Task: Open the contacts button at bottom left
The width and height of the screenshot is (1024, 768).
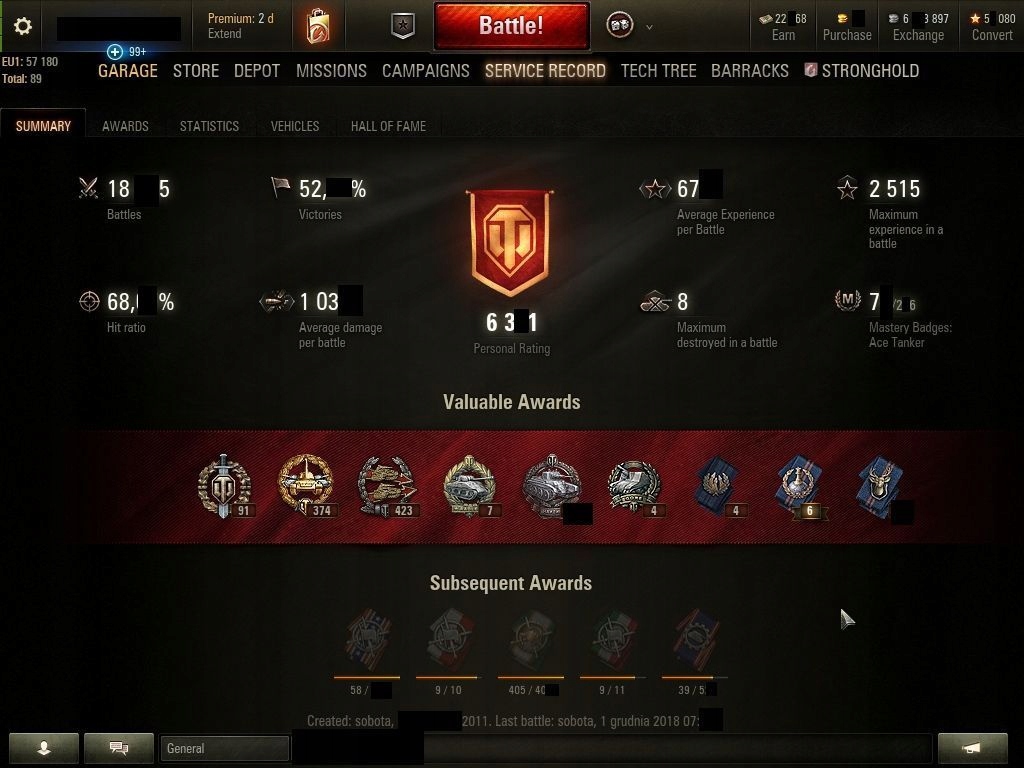Action: (x=44, y=748)
